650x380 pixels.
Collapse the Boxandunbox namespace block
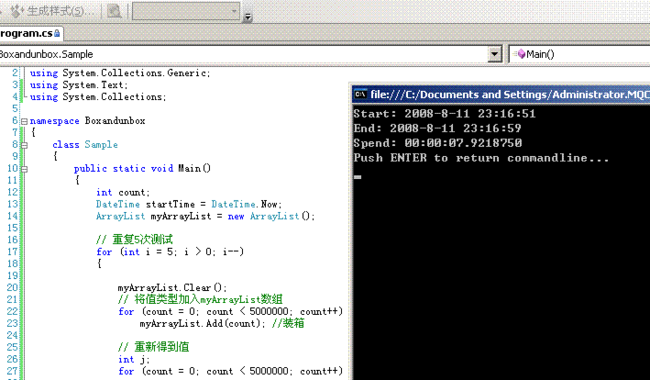(24, 121)
